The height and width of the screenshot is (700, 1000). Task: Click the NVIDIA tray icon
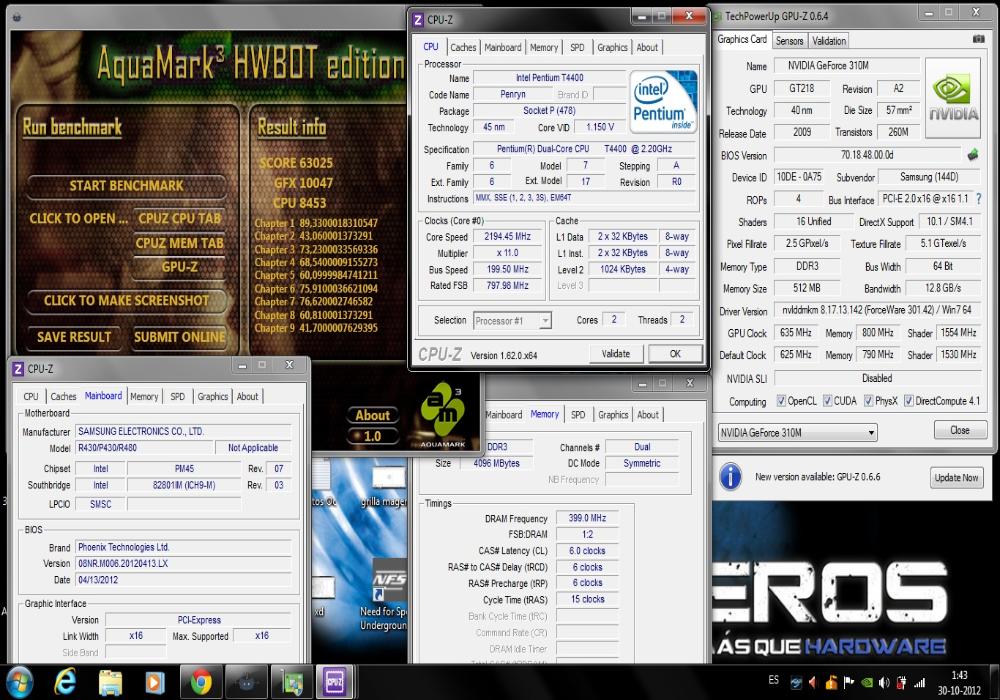point(867,683)
